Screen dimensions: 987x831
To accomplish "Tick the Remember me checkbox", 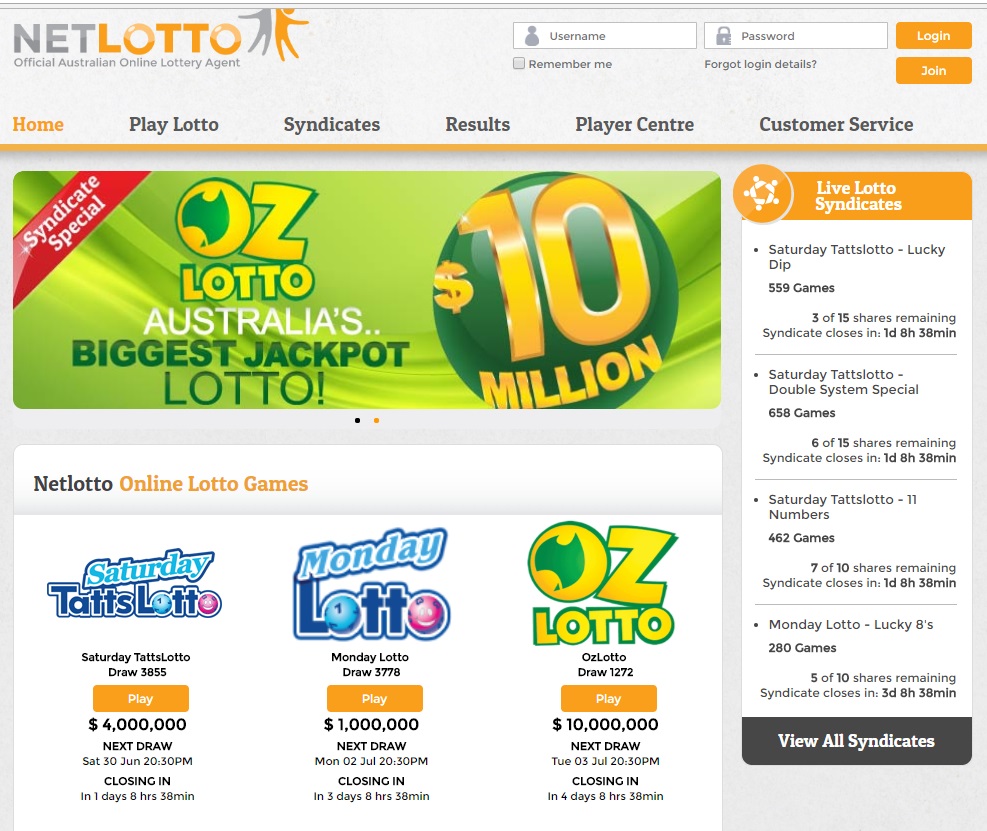I will 519,63.
